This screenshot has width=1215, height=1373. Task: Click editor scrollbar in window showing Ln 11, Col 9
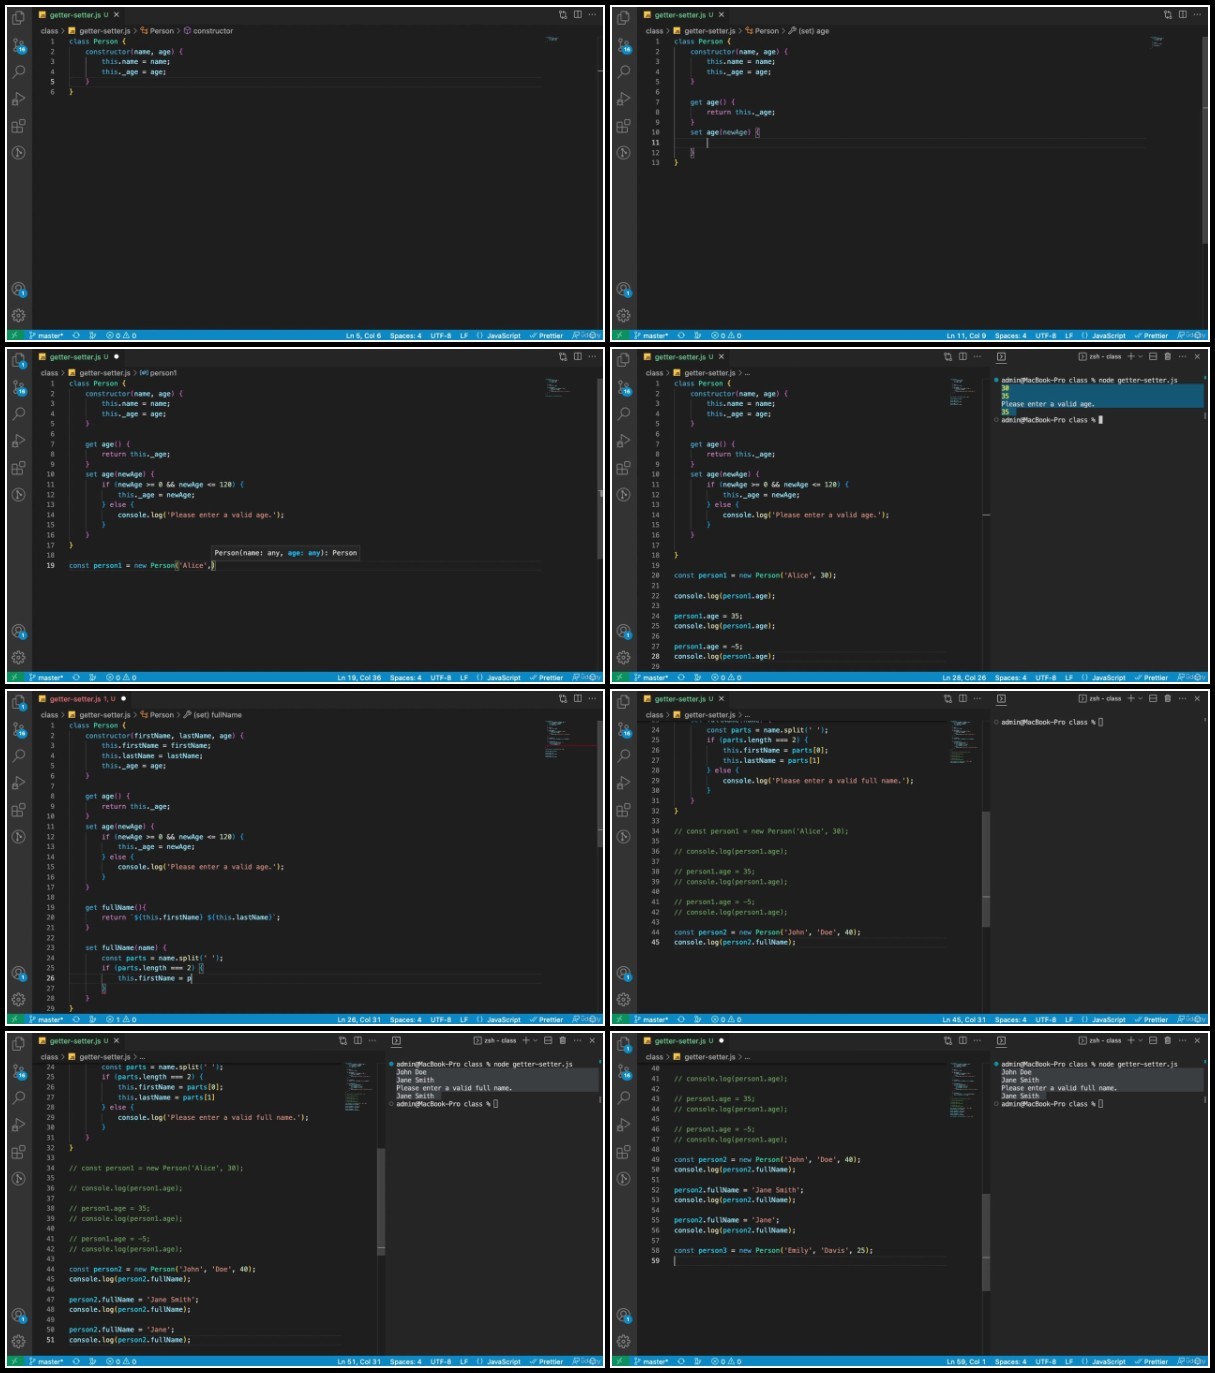[1205, 140]
